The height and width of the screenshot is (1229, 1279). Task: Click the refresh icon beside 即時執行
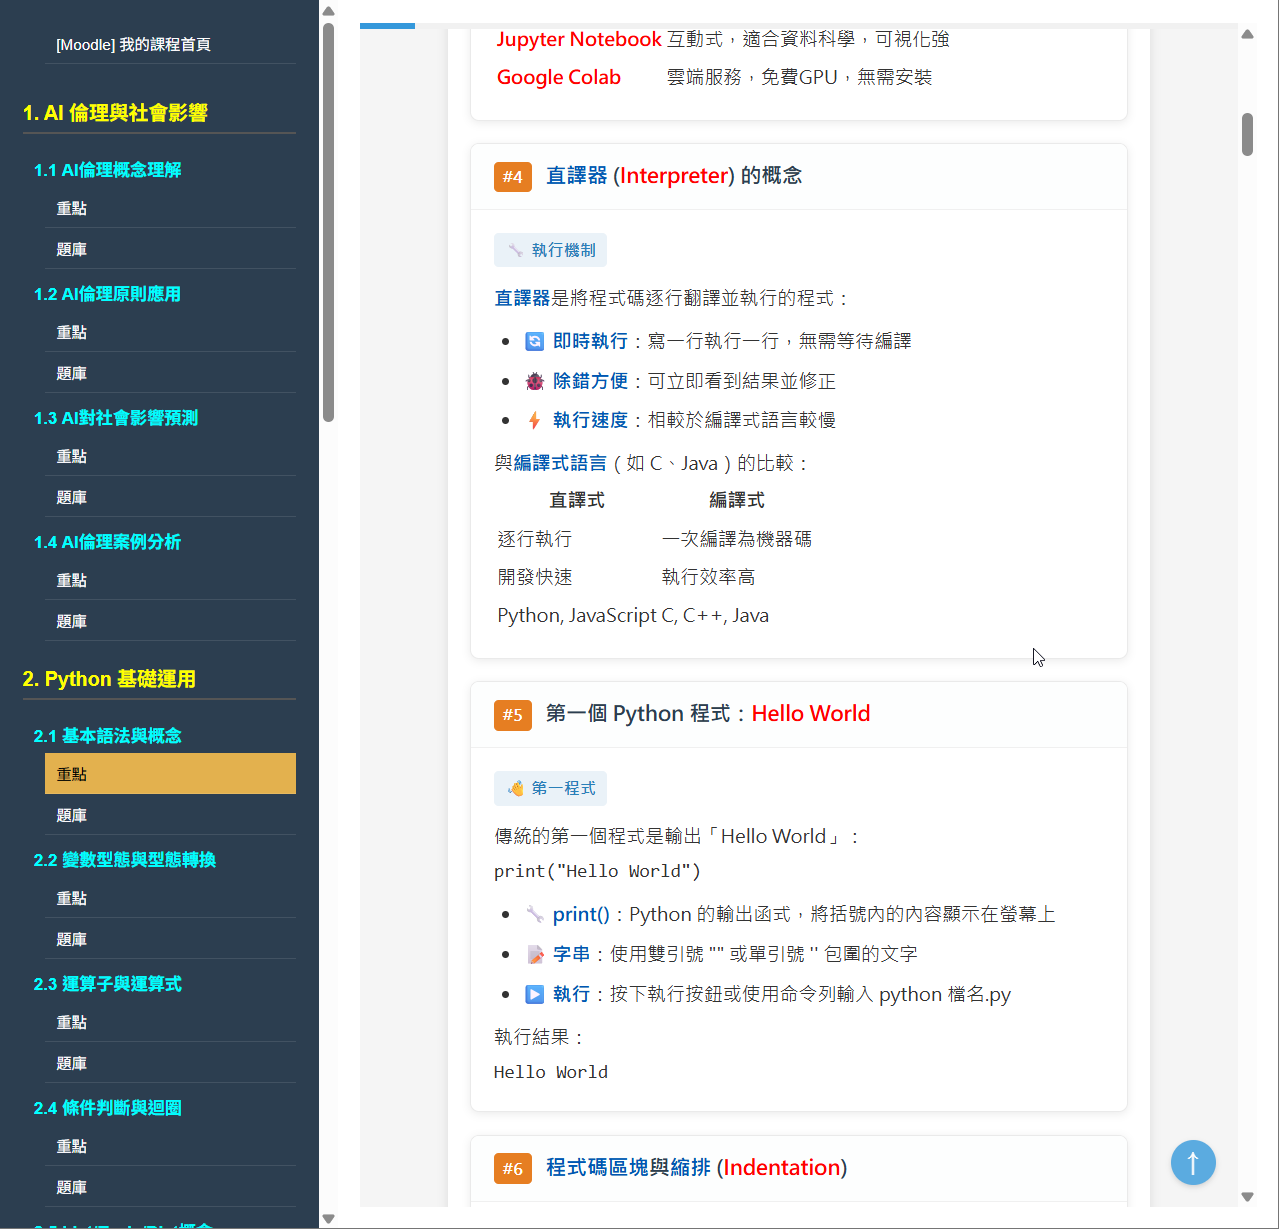point(535,341)
